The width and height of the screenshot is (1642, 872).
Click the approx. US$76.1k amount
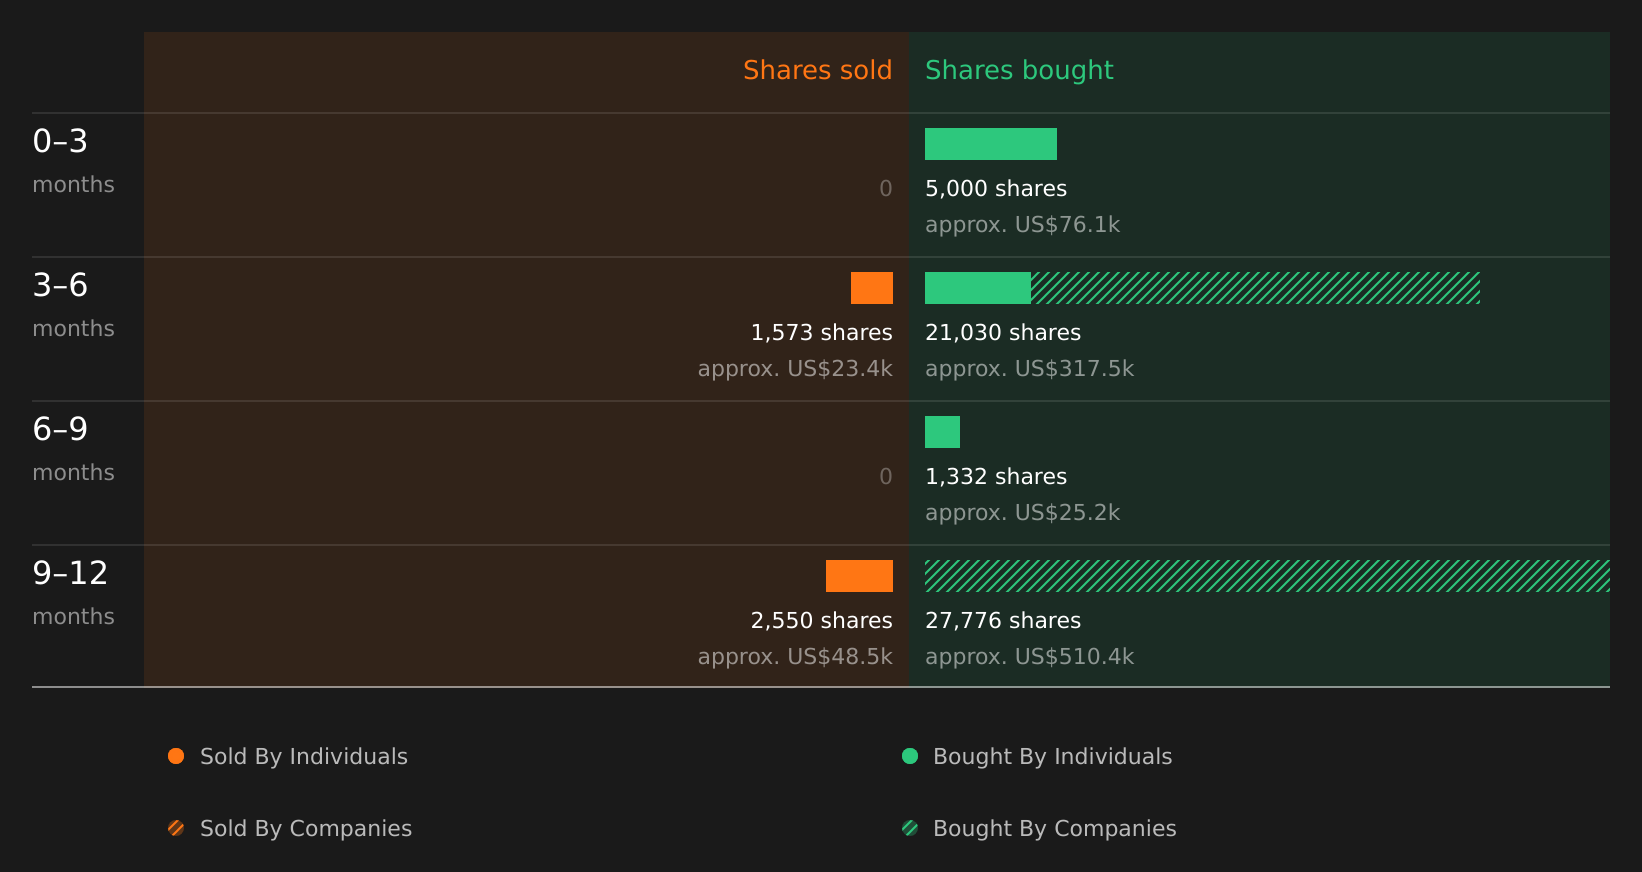click(x=1022, y=225)
